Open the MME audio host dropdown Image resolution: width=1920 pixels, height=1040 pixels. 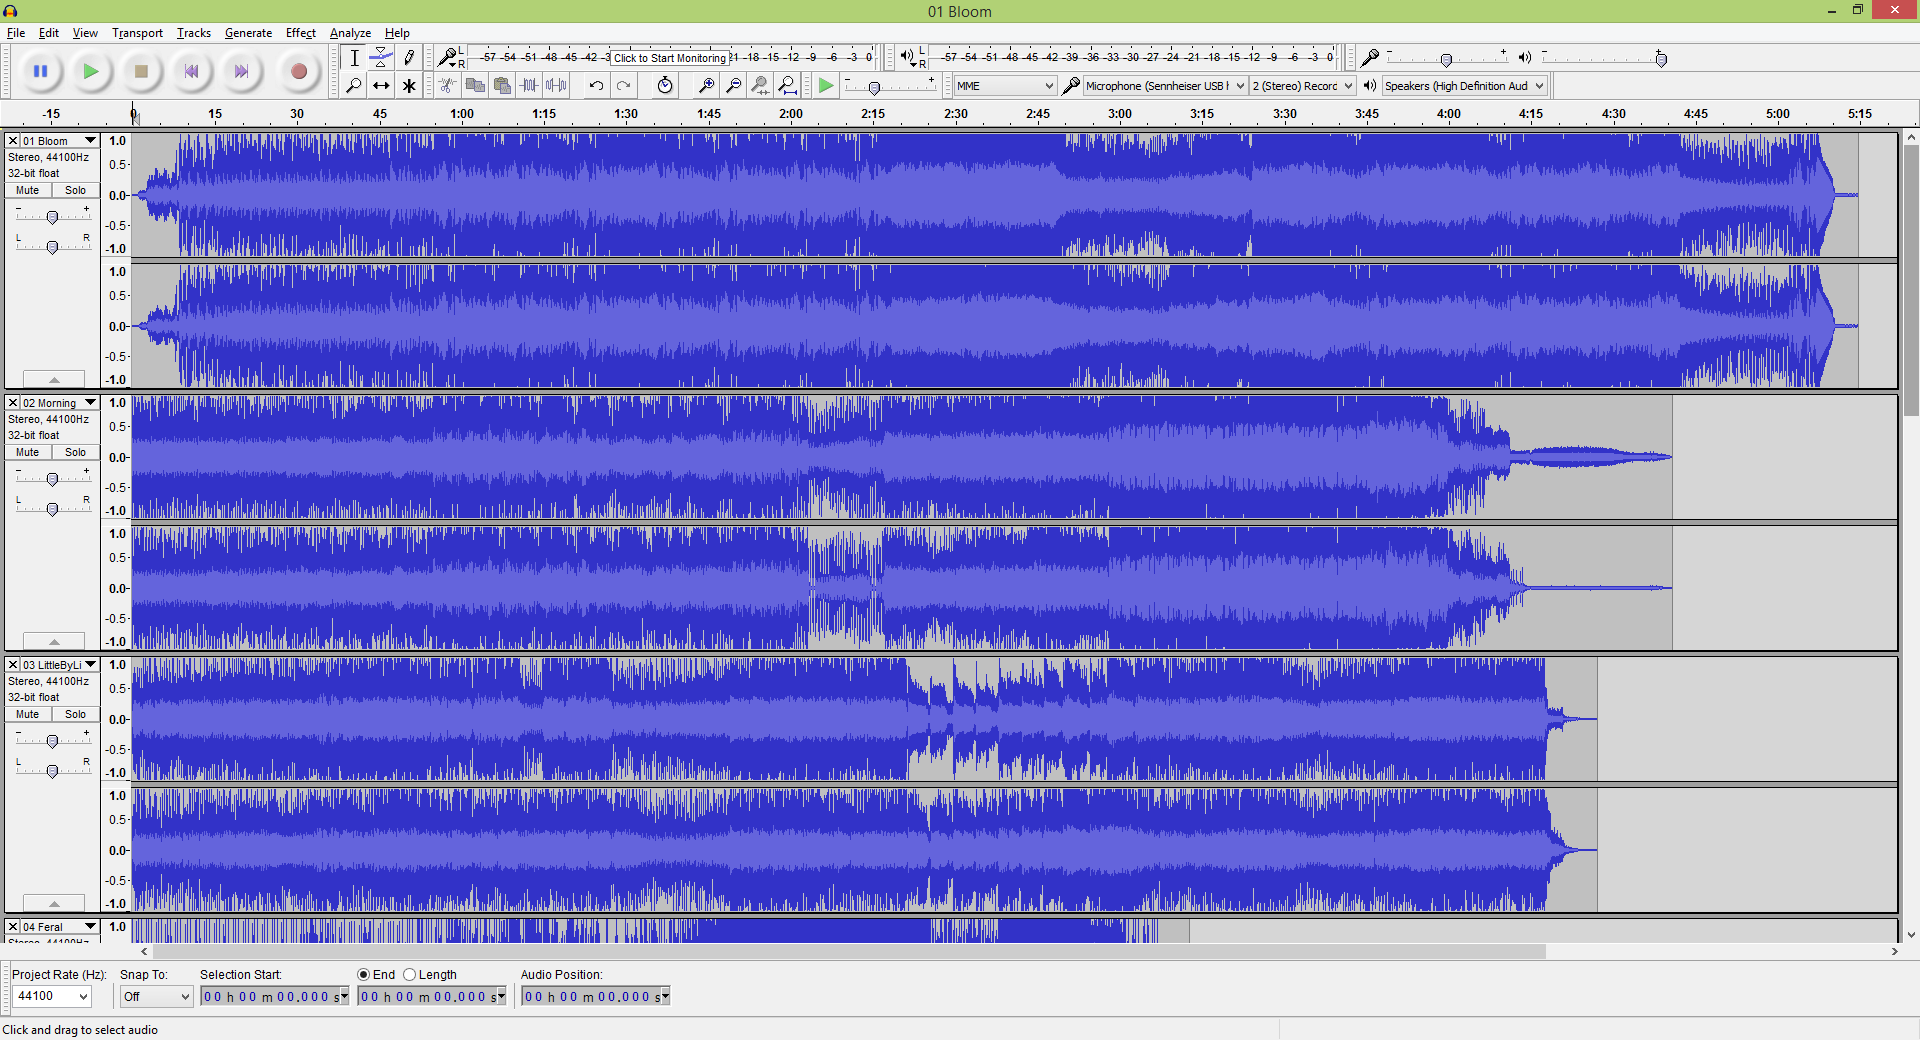[x=1005, y=86]
